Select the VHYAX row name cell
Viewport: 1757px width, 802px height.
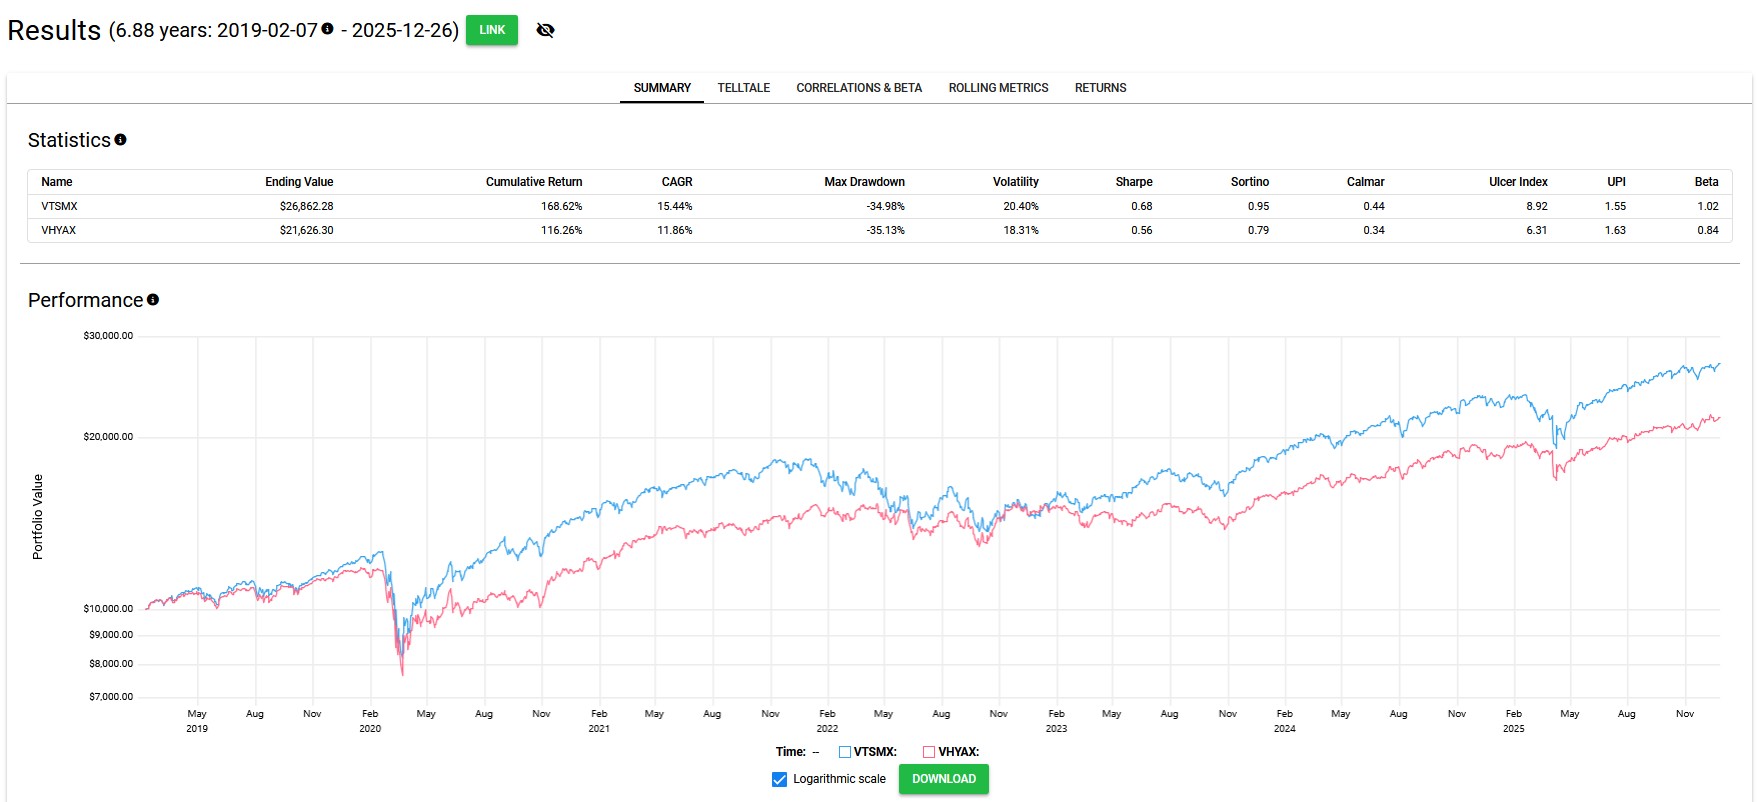pos(58,230)
